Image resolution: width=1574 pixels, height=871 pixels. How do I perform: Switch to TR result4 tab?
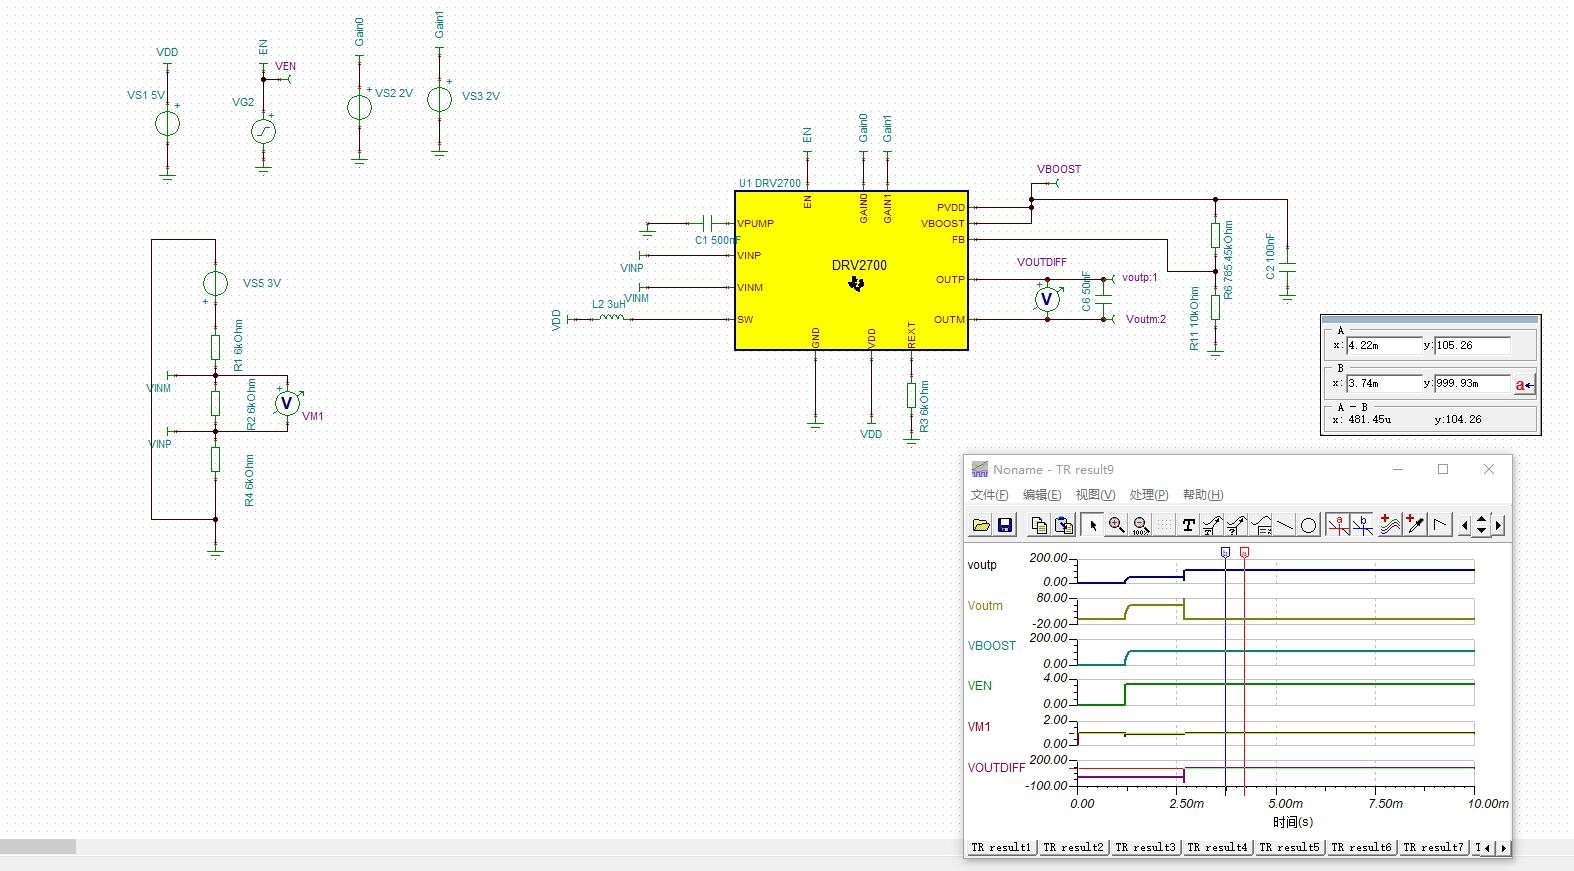[x=1218, y=847]
